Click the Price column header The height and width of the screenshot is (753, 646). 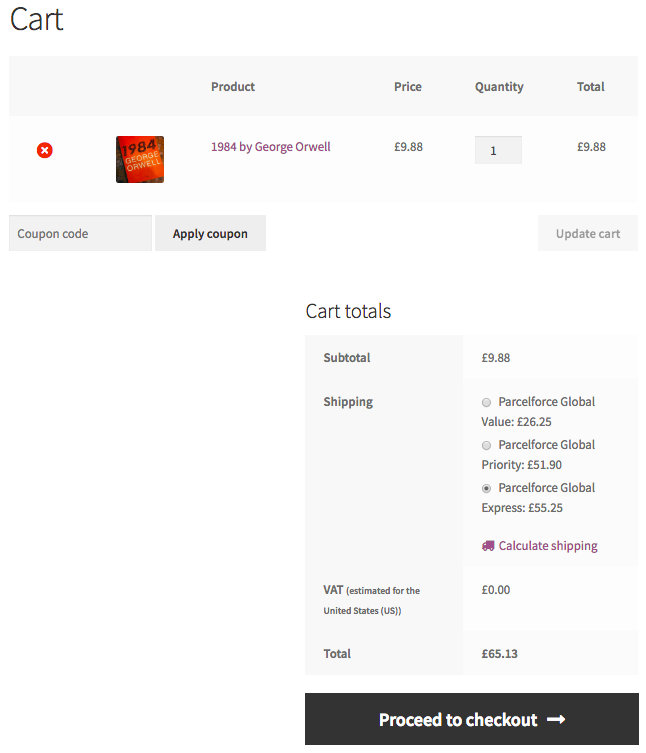pyautogui.click(x=408, y=87)
